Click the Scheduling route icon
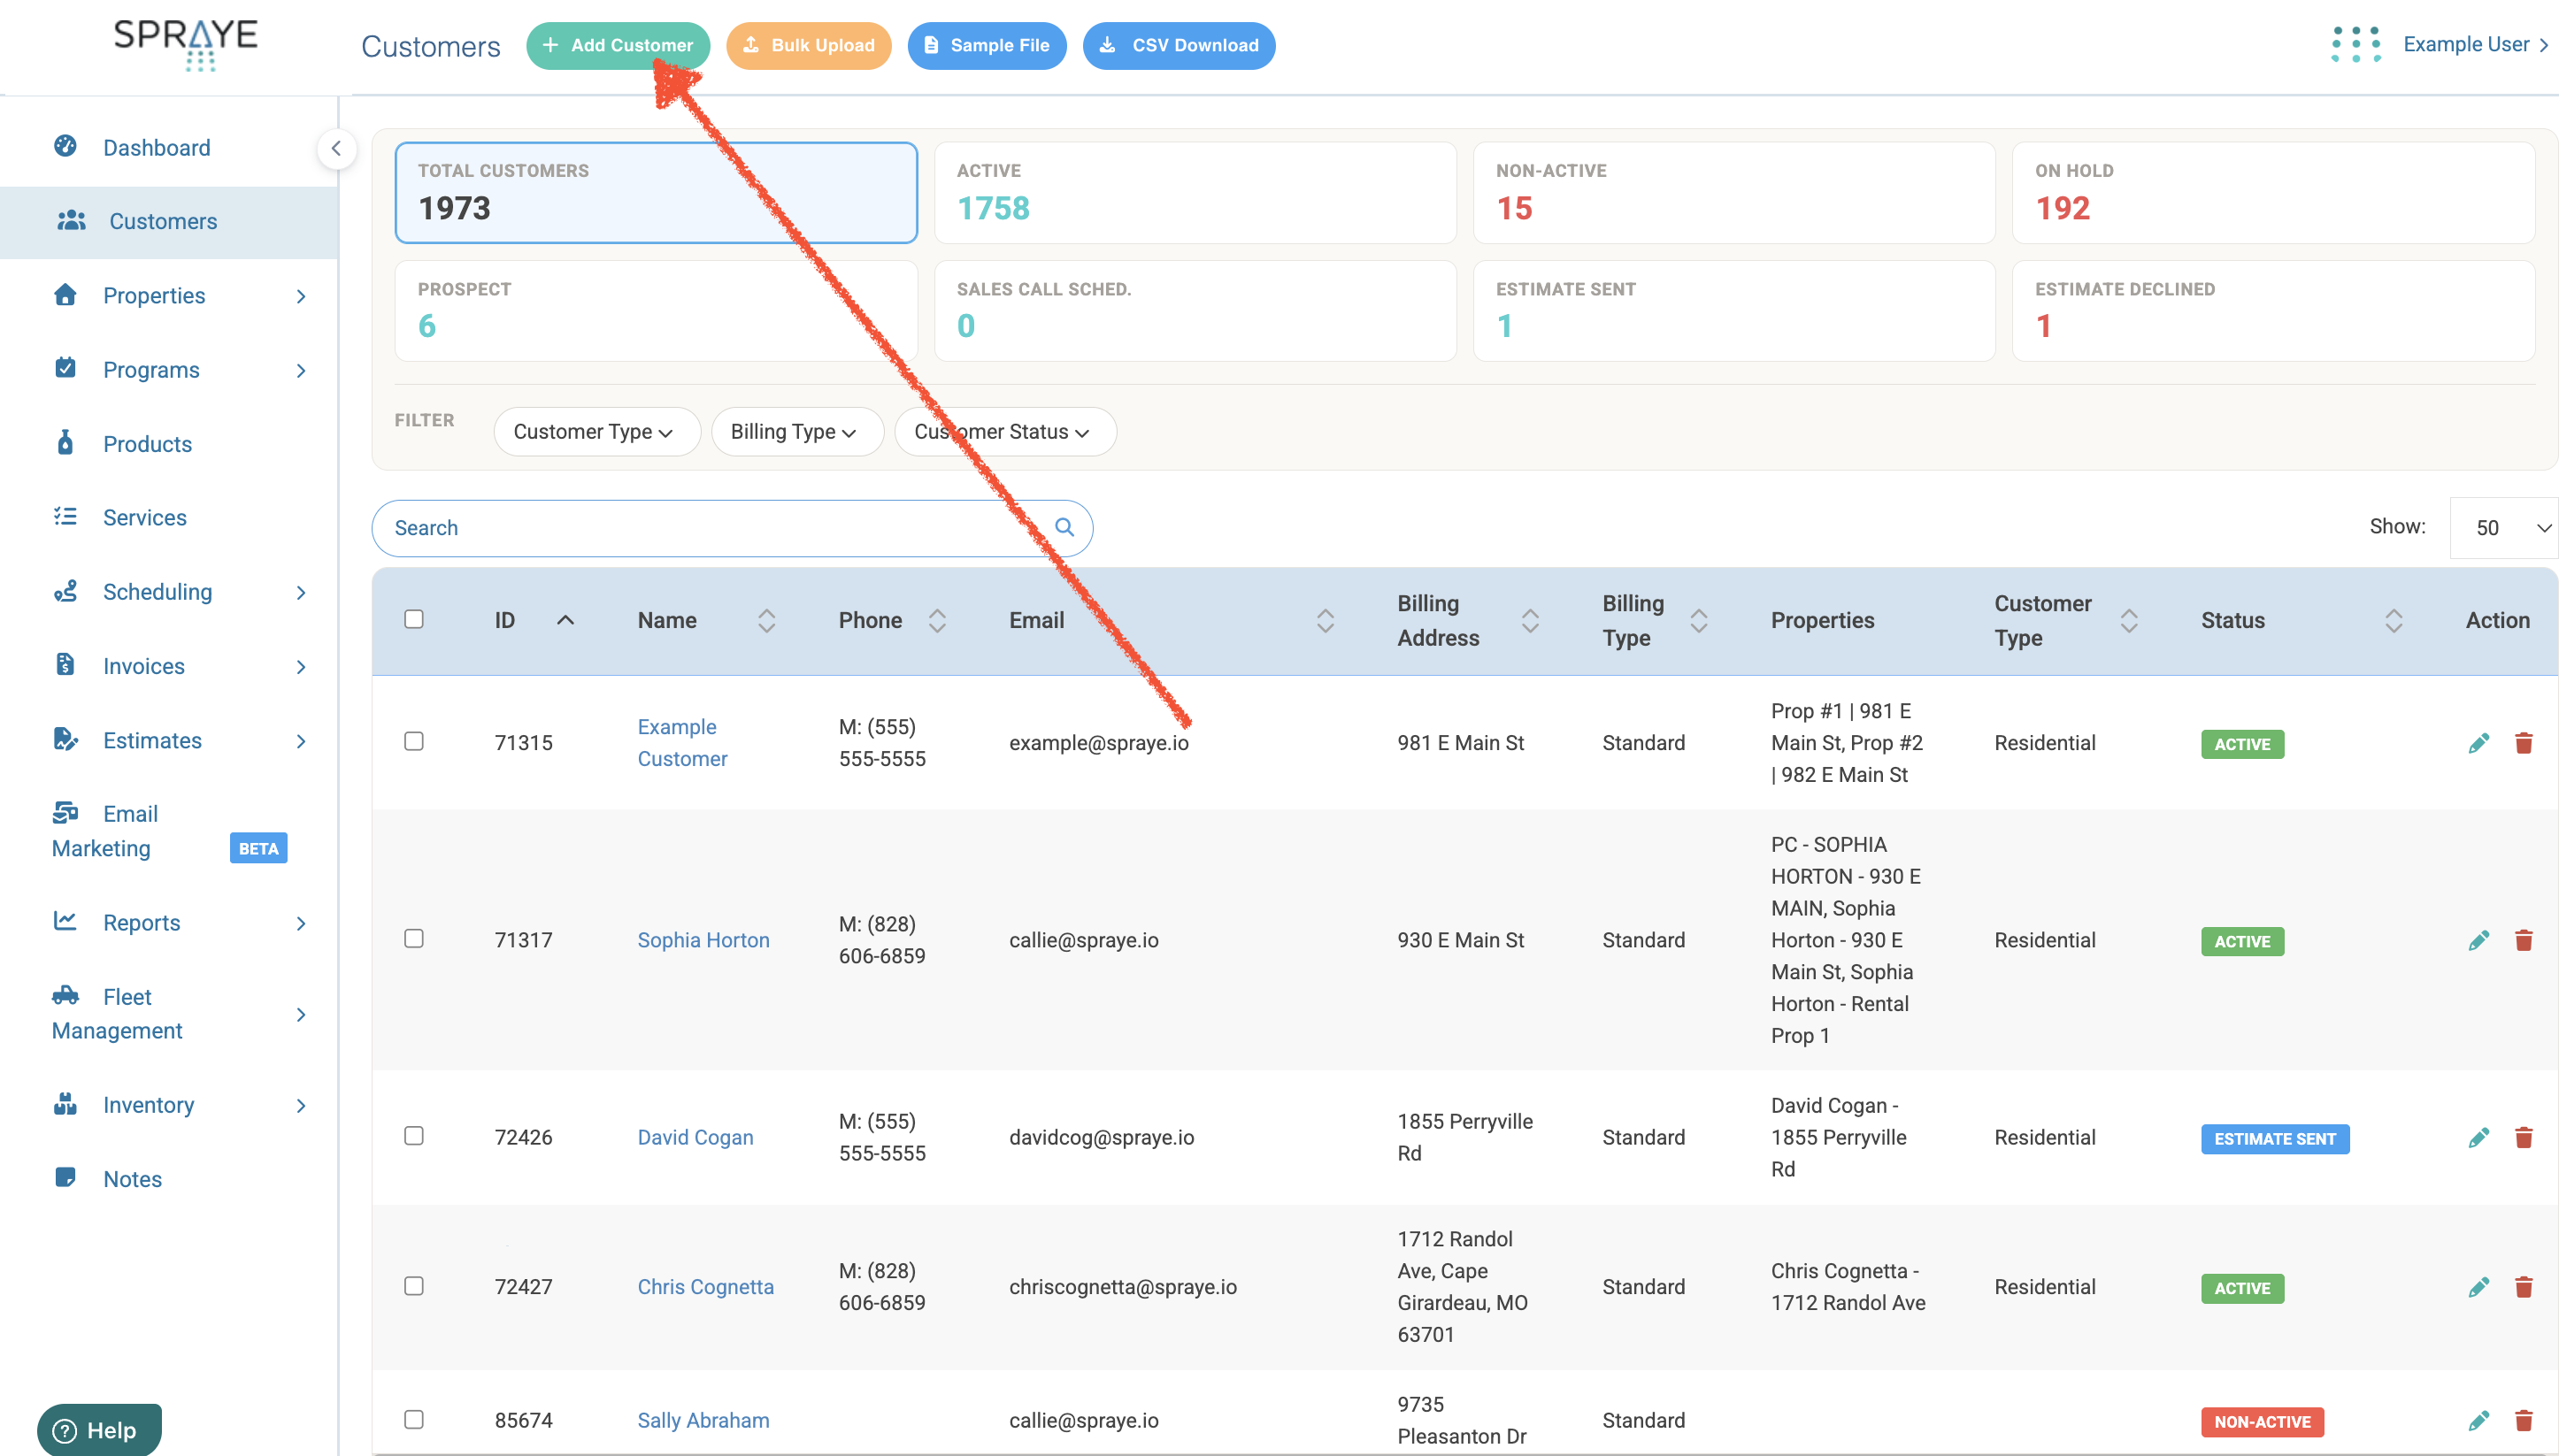 (x=65, y=590)
